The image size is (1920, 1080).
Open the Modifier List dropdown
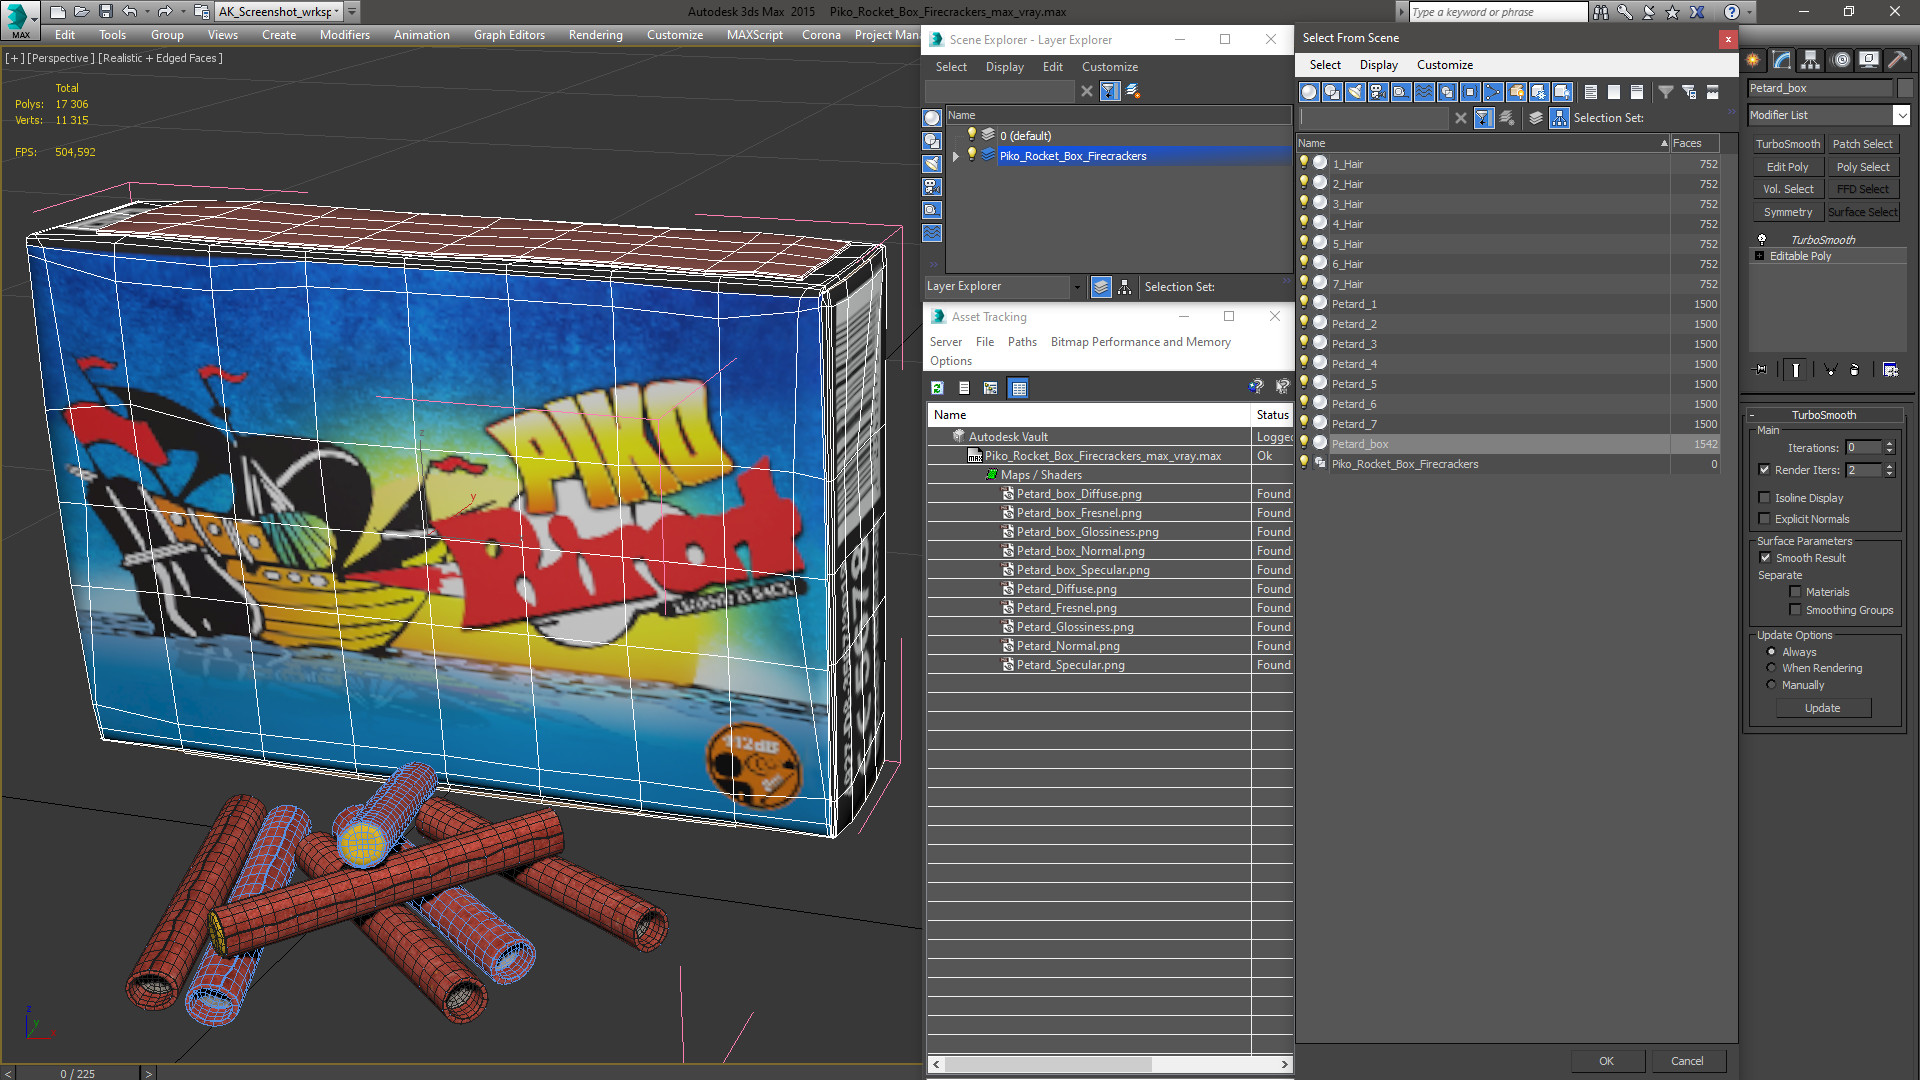coord(1901,115)
